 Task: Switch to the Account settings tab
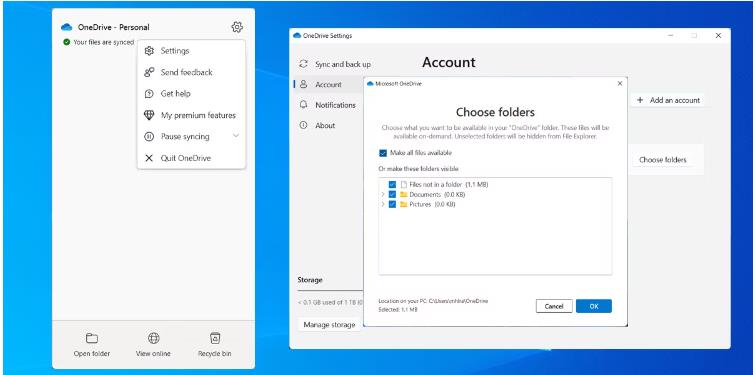[x=329, y=84]
